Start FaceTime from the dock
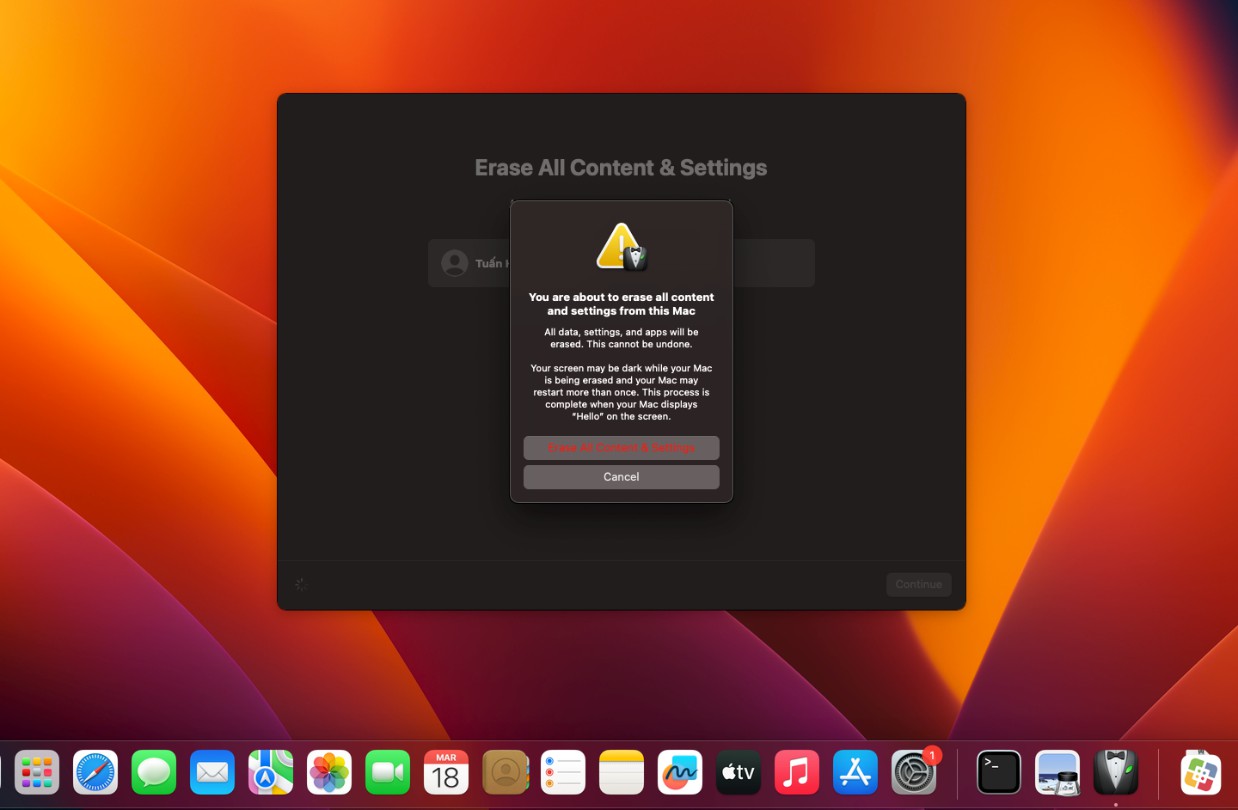The image size is (1238, 810). (x=388, y=772)
